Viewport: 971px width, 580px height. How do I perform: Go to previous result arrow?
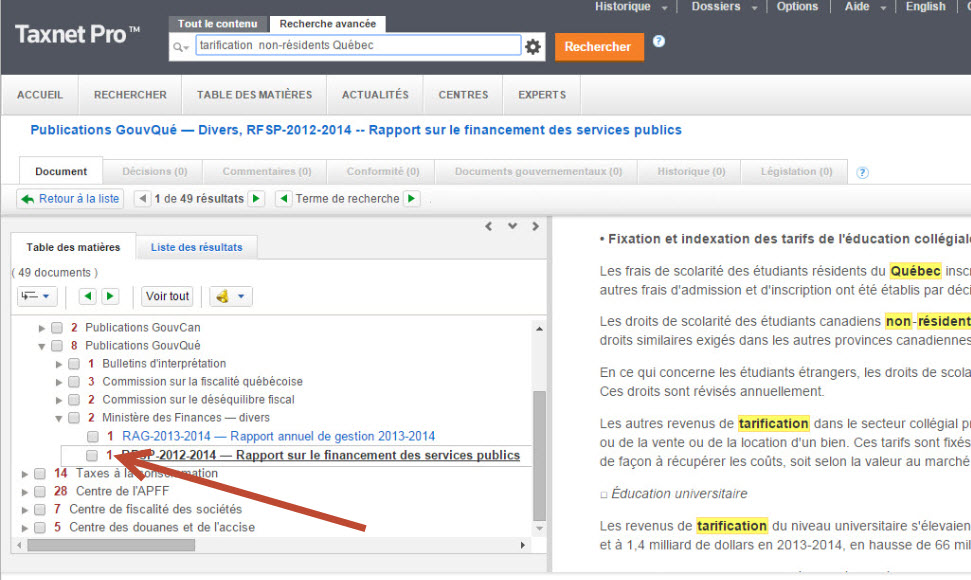pyautogui.click(x=143, y=199)
